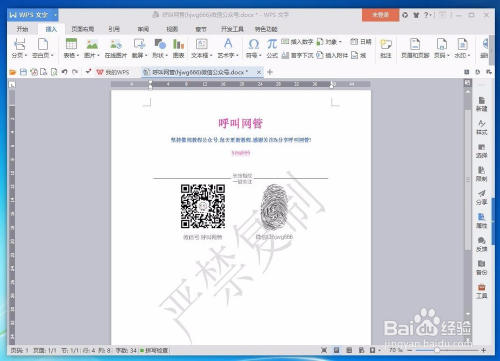Open header and footer (页眉和页脚)
The width and height of the screenshot is (500, 361).
pos(415,48)
